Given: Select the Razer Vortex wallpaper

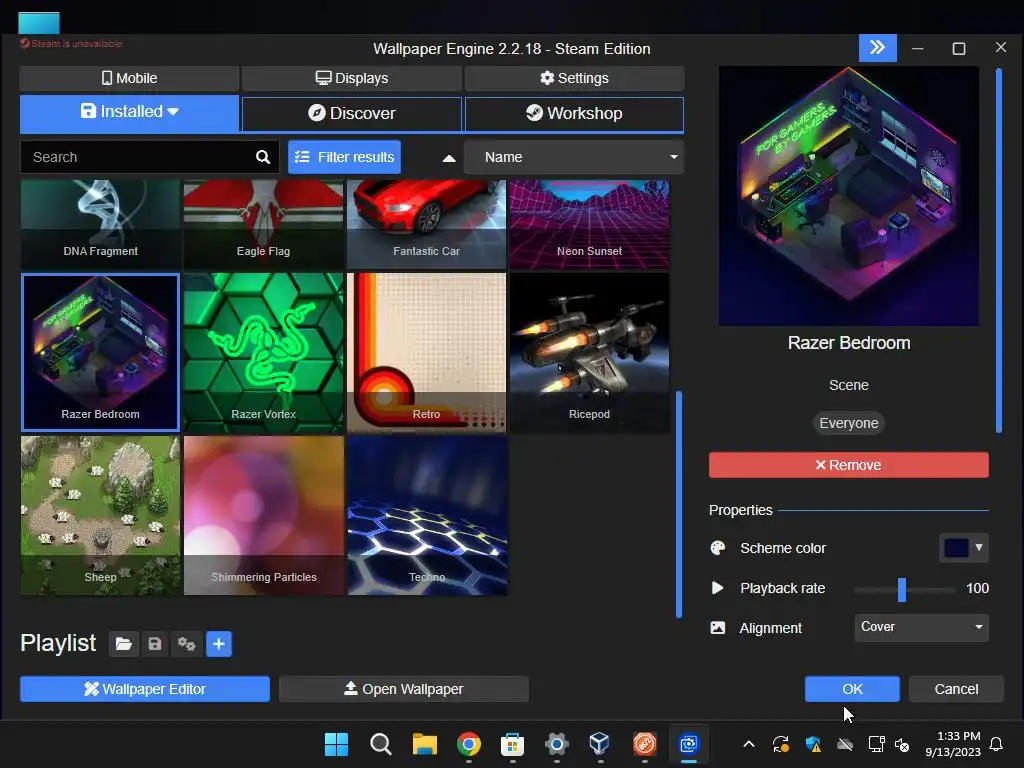Looking at the screenshot, I should pyautogui.click(x=263, y=353).
